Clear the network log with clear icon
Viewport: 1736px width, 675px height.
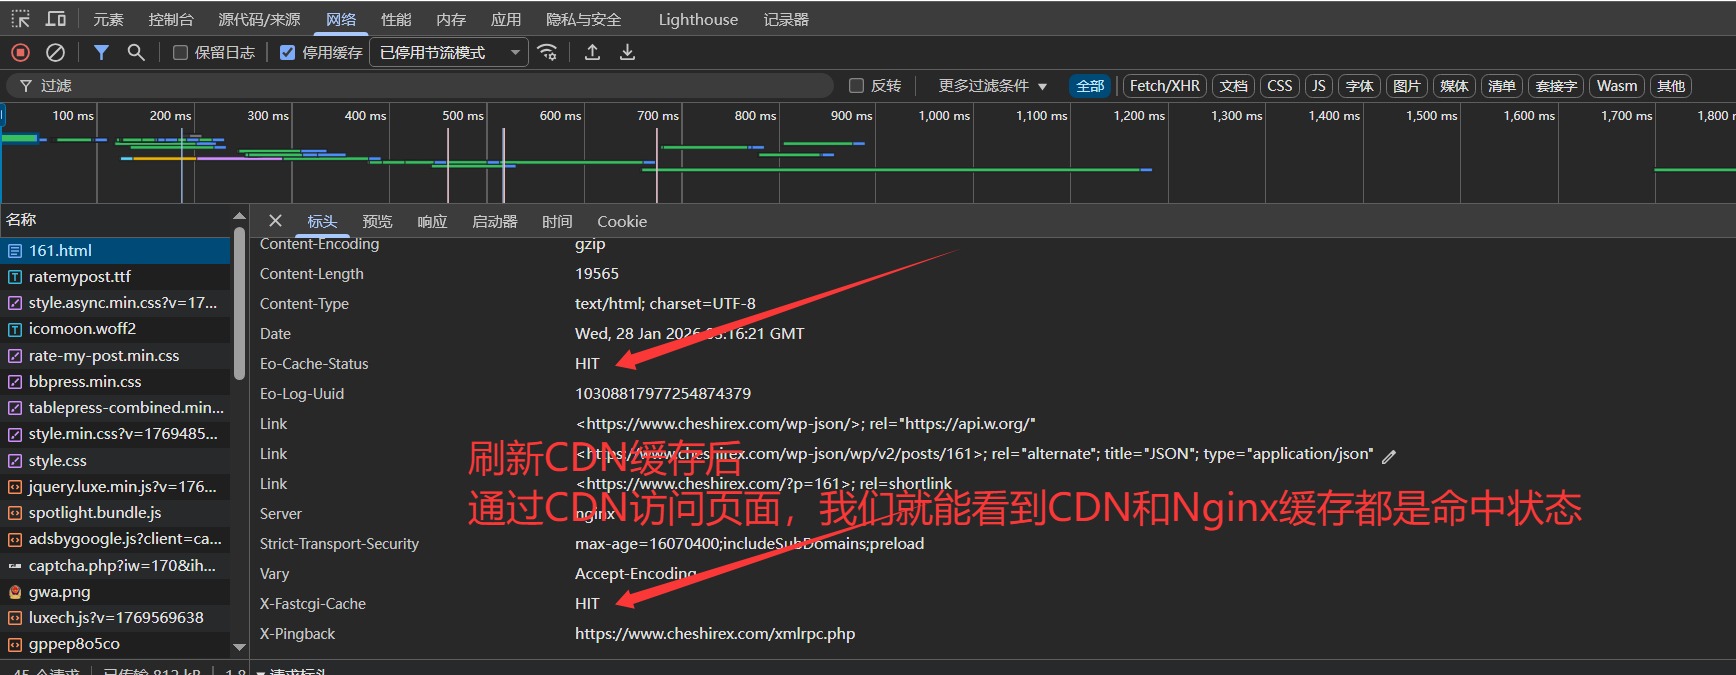tap(56, 52)
